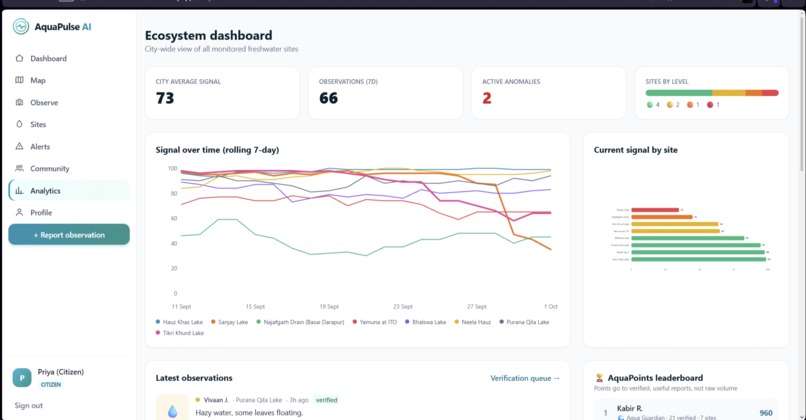This screenshot has width=806, height=420.
Task: Click the yellow level dot showing 2
Action: point(670,104)
